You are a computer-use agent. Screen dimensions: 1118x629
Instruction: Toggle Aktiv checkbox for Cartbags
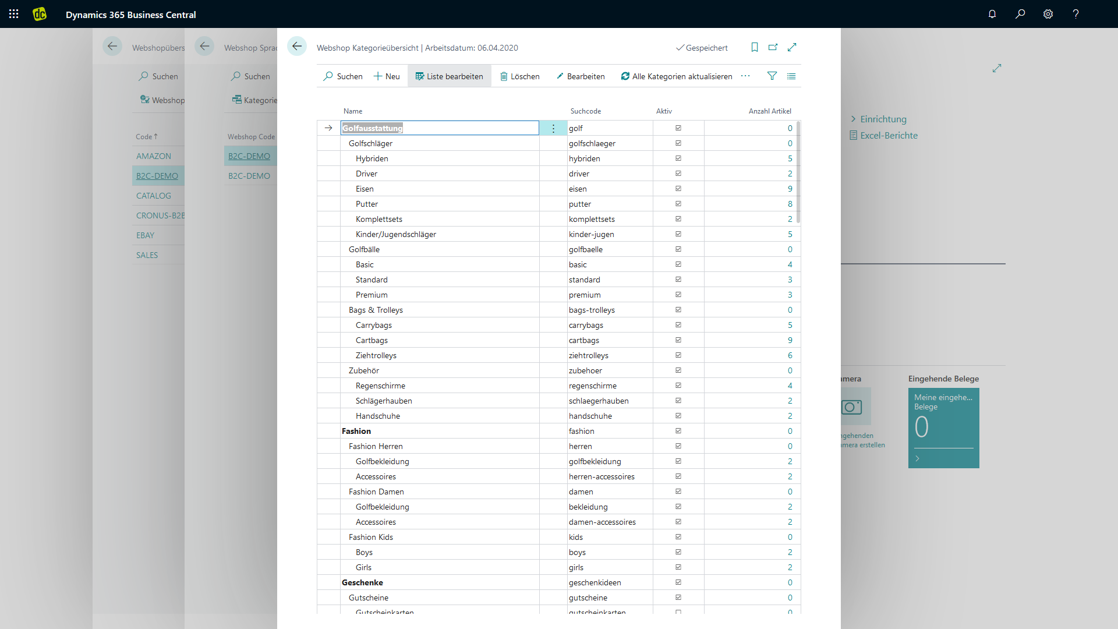(678, 340)
